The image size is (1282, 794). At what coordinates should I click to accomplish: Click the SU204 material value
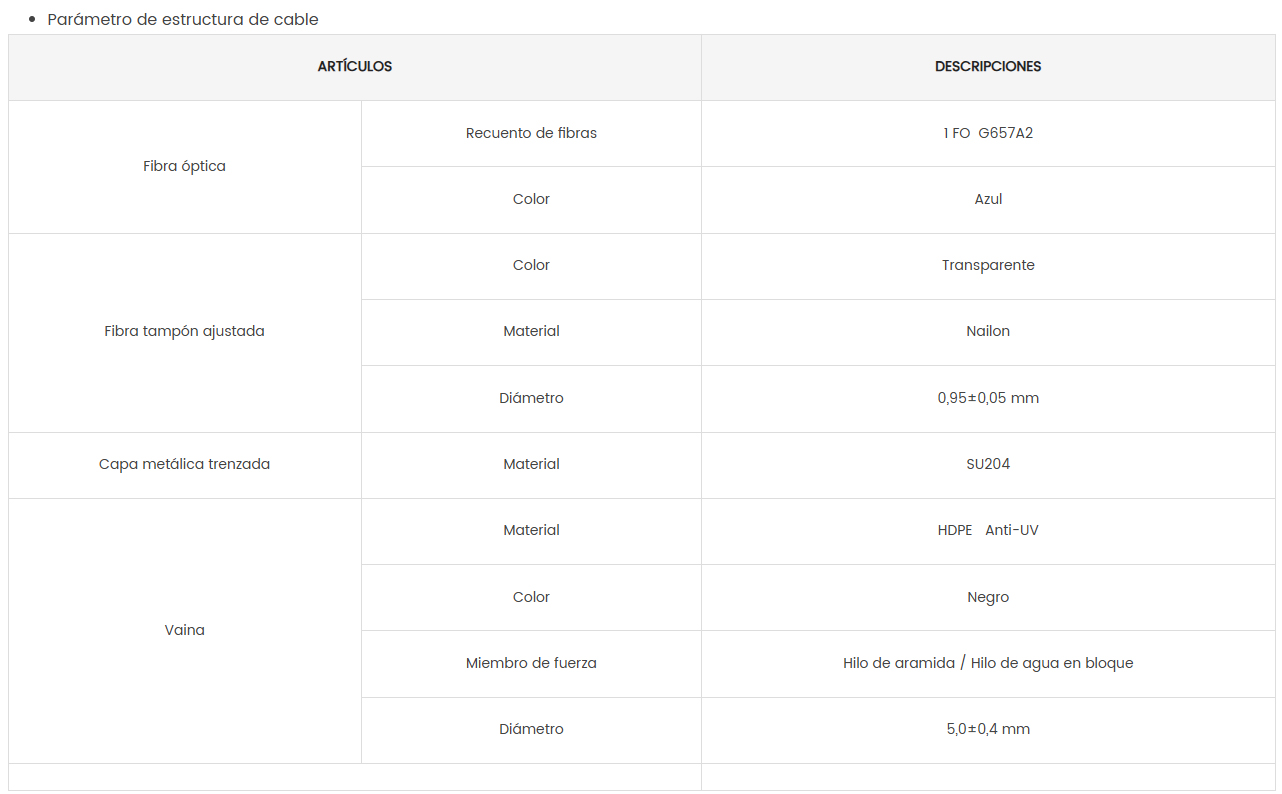tap(988, 465)
